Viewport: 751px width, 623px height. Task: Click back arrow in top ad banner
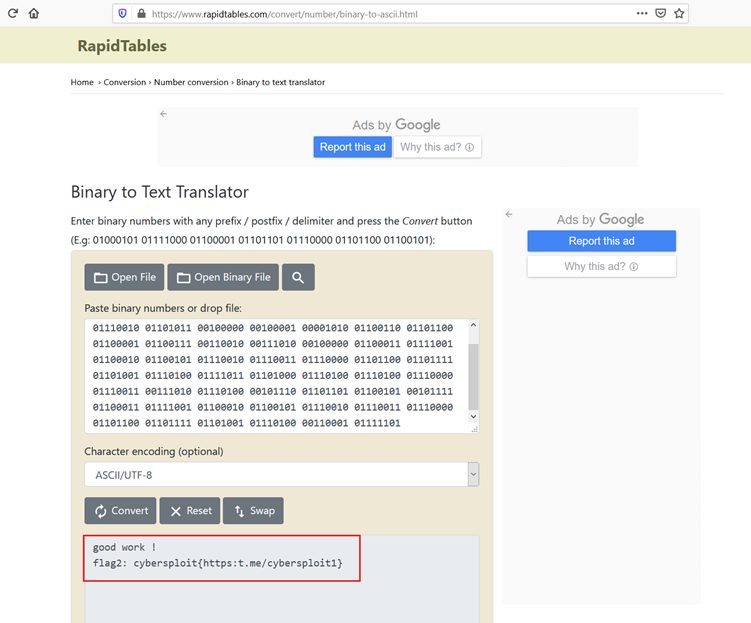click(x=164, y=114)
